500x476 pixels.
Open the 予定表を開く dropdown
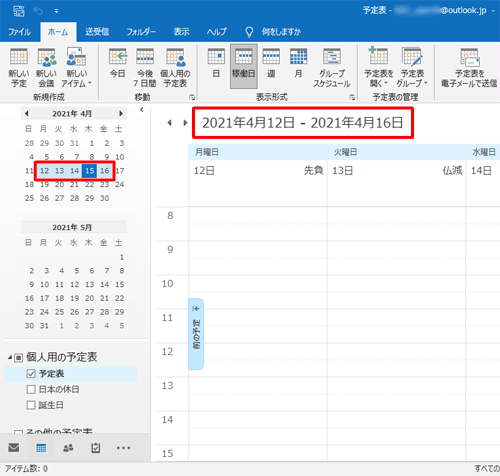pyautogui.click(x=378, y=68)
